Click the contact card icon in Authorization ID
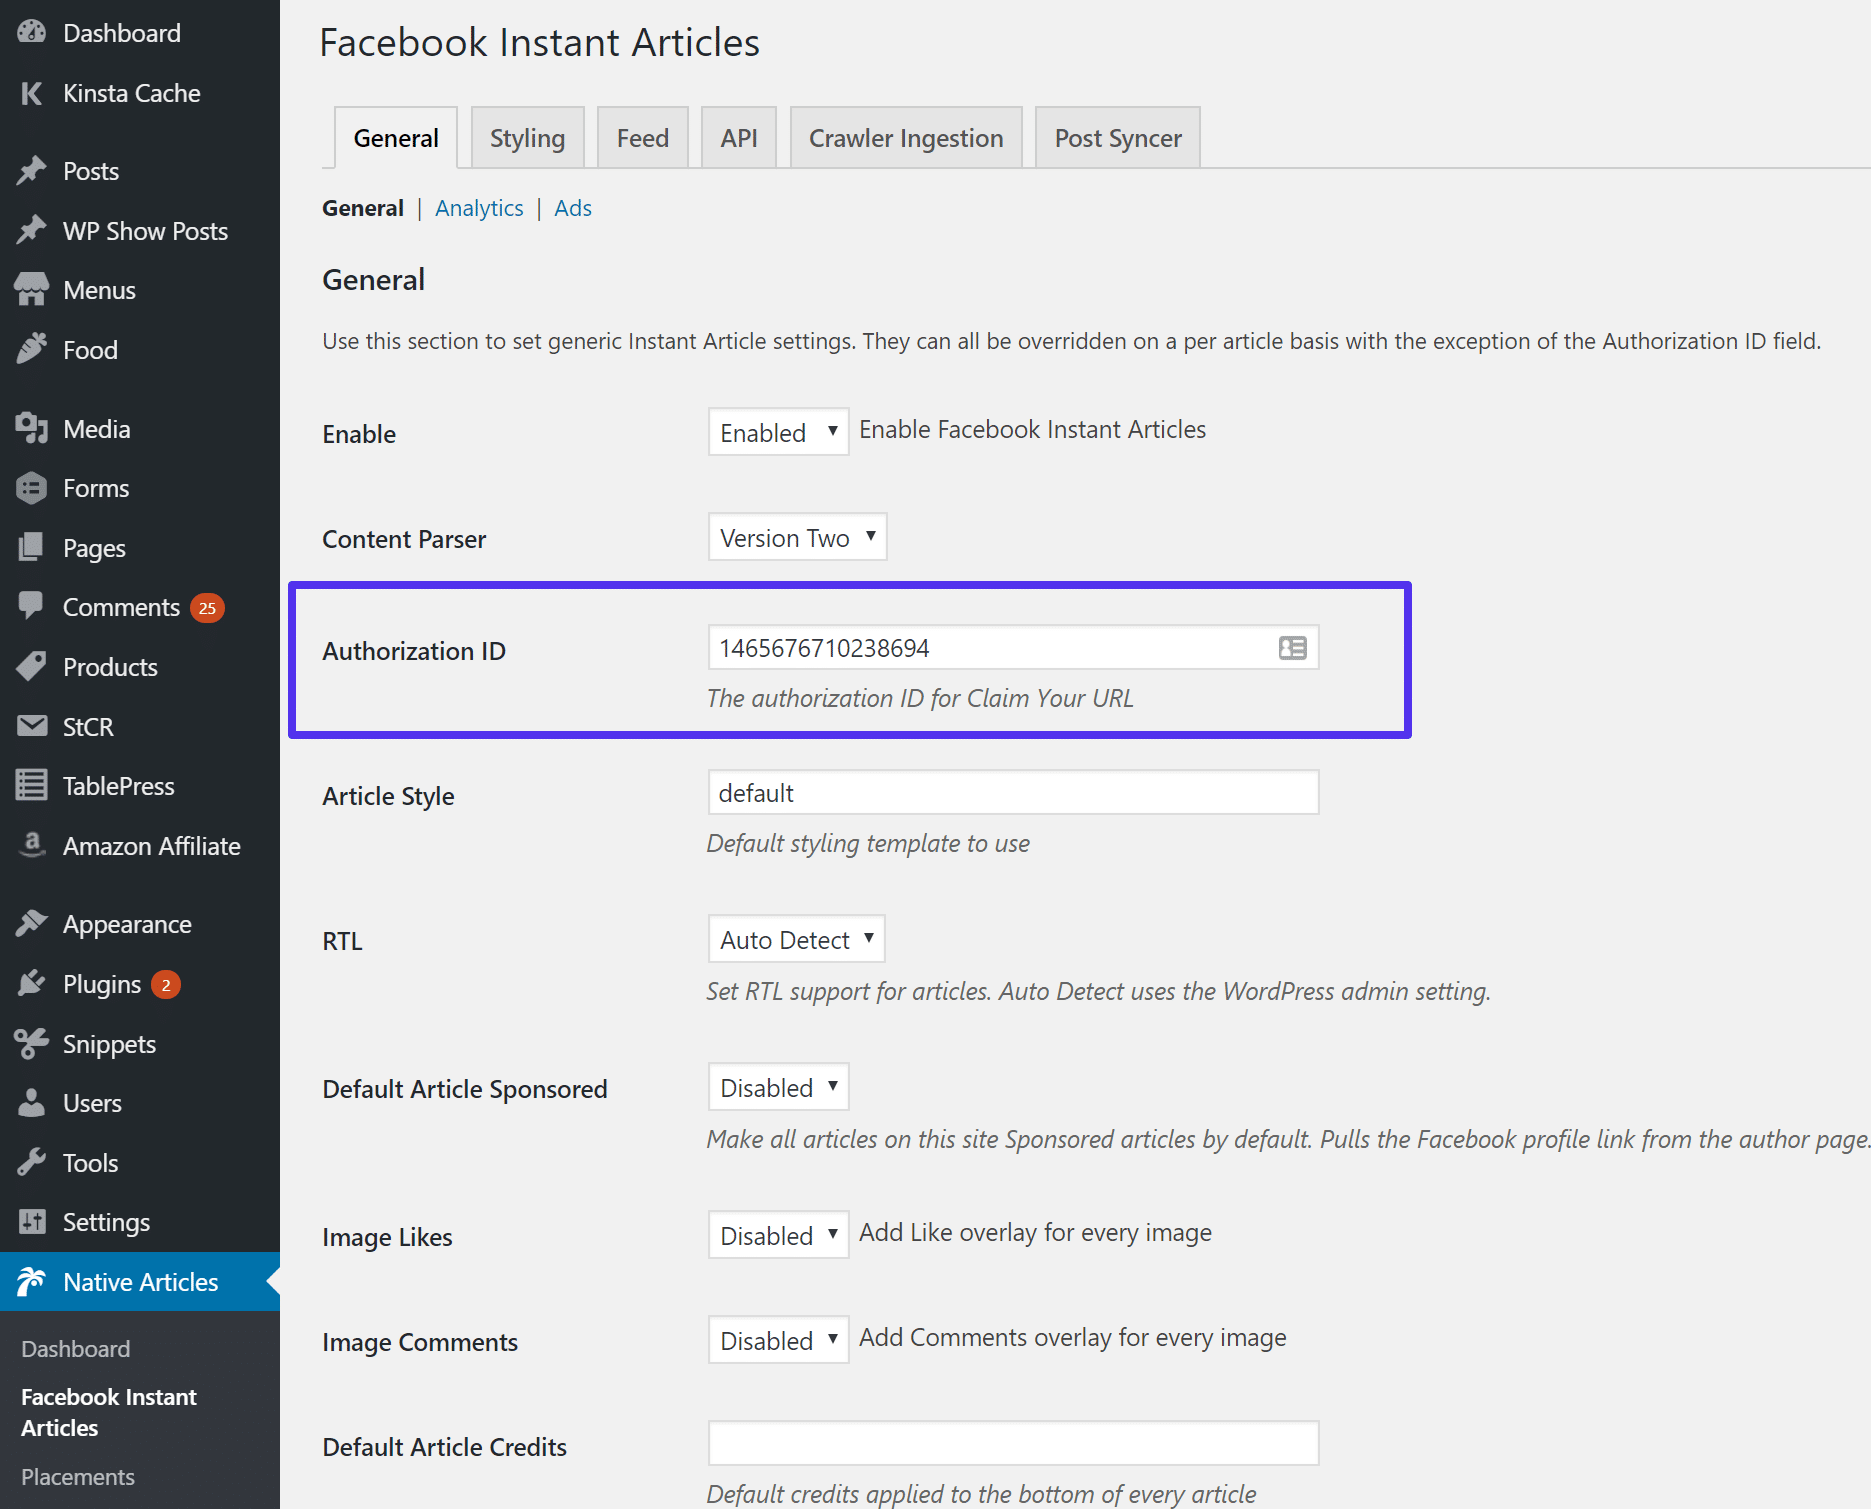Image resolution: width=1871 pixels, height=1509 pixels. tap(1292, 648)
